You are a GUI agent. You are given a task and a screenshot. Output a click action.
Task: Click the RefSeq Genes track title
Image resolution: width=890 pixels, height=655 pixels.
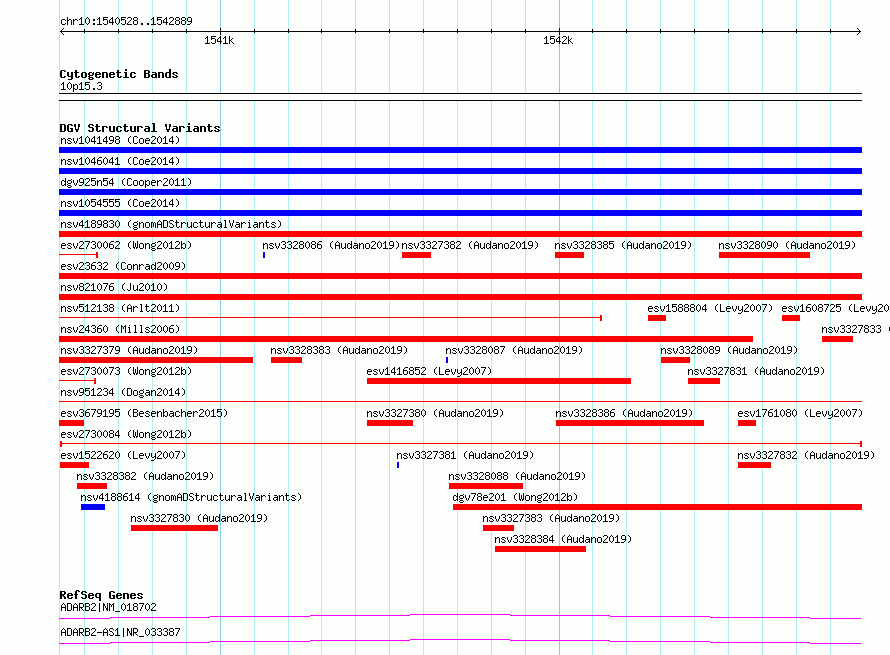(x=101, y=595)
